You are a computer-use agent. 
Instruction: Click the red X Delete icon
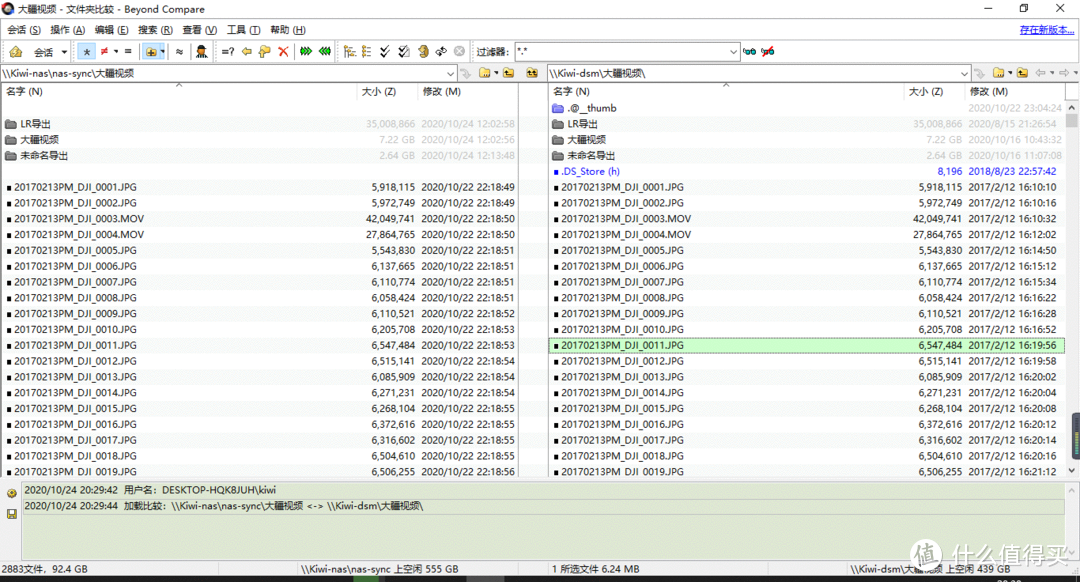[283, 52]
